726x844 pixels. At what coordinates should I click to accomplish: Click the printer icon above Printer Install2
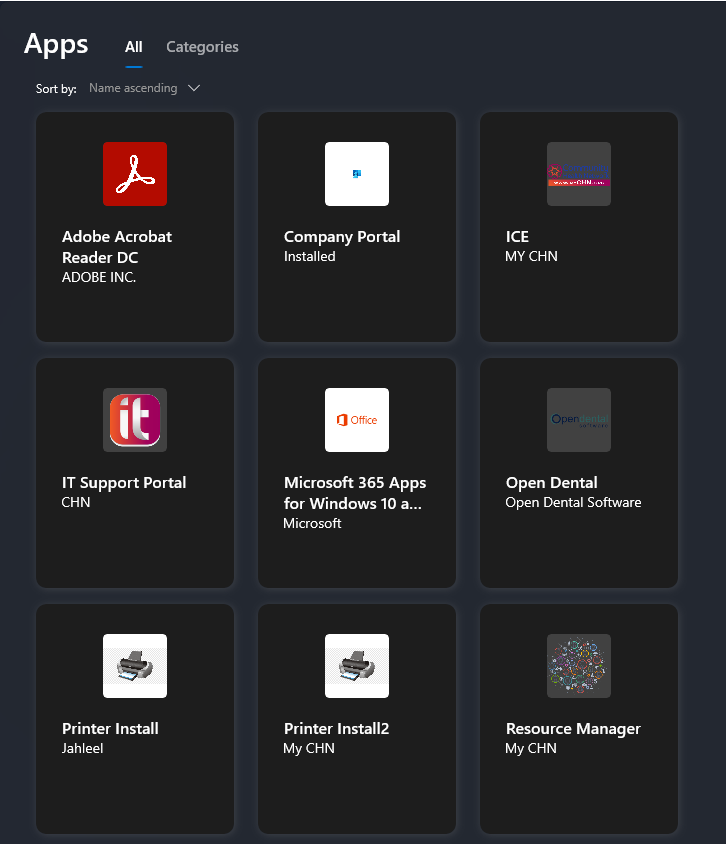tap(357, 666)
